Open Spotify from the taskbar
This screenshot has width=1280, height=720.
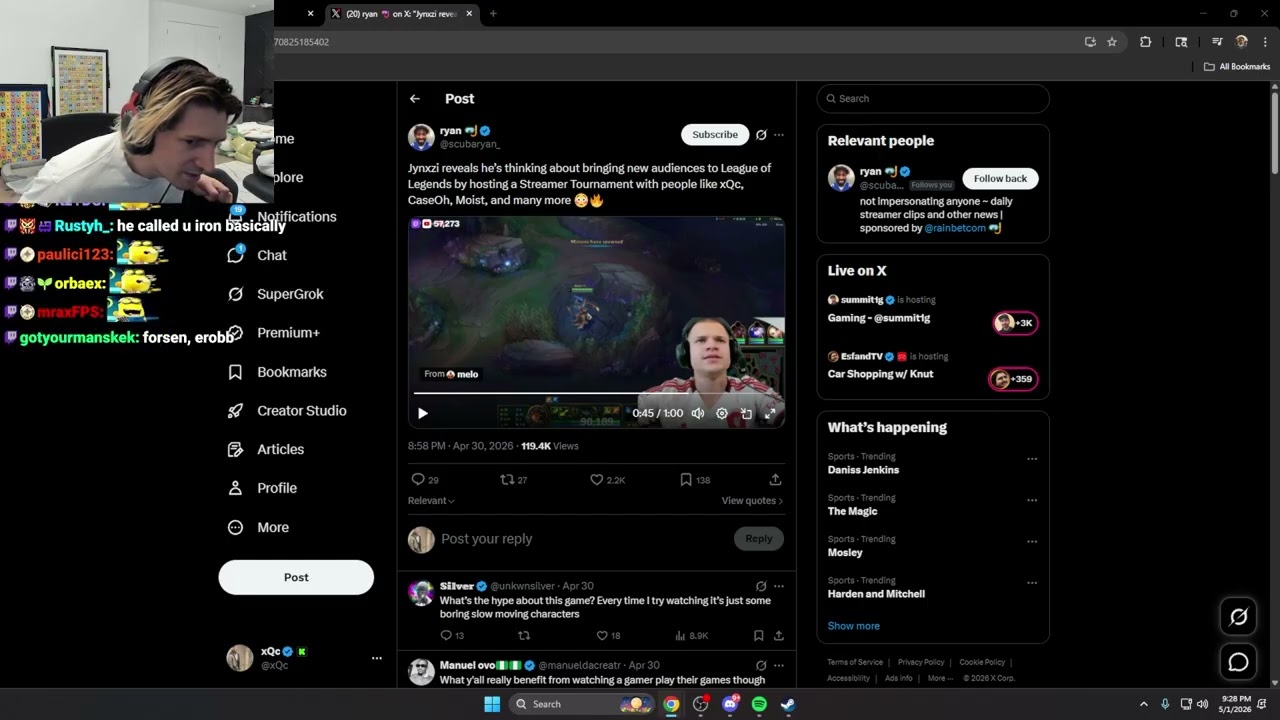tap(759, 704)
